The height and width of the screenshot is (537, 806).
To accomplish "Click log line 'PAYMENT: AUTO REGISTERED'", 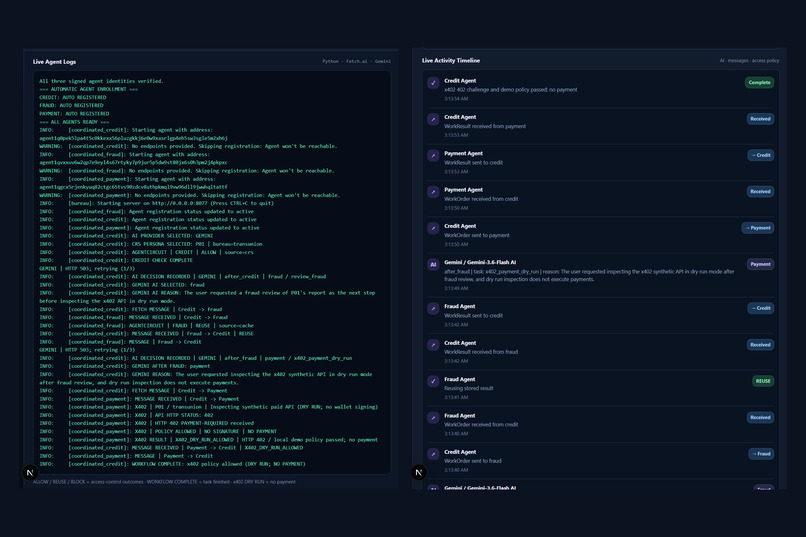I will [74, 114].
